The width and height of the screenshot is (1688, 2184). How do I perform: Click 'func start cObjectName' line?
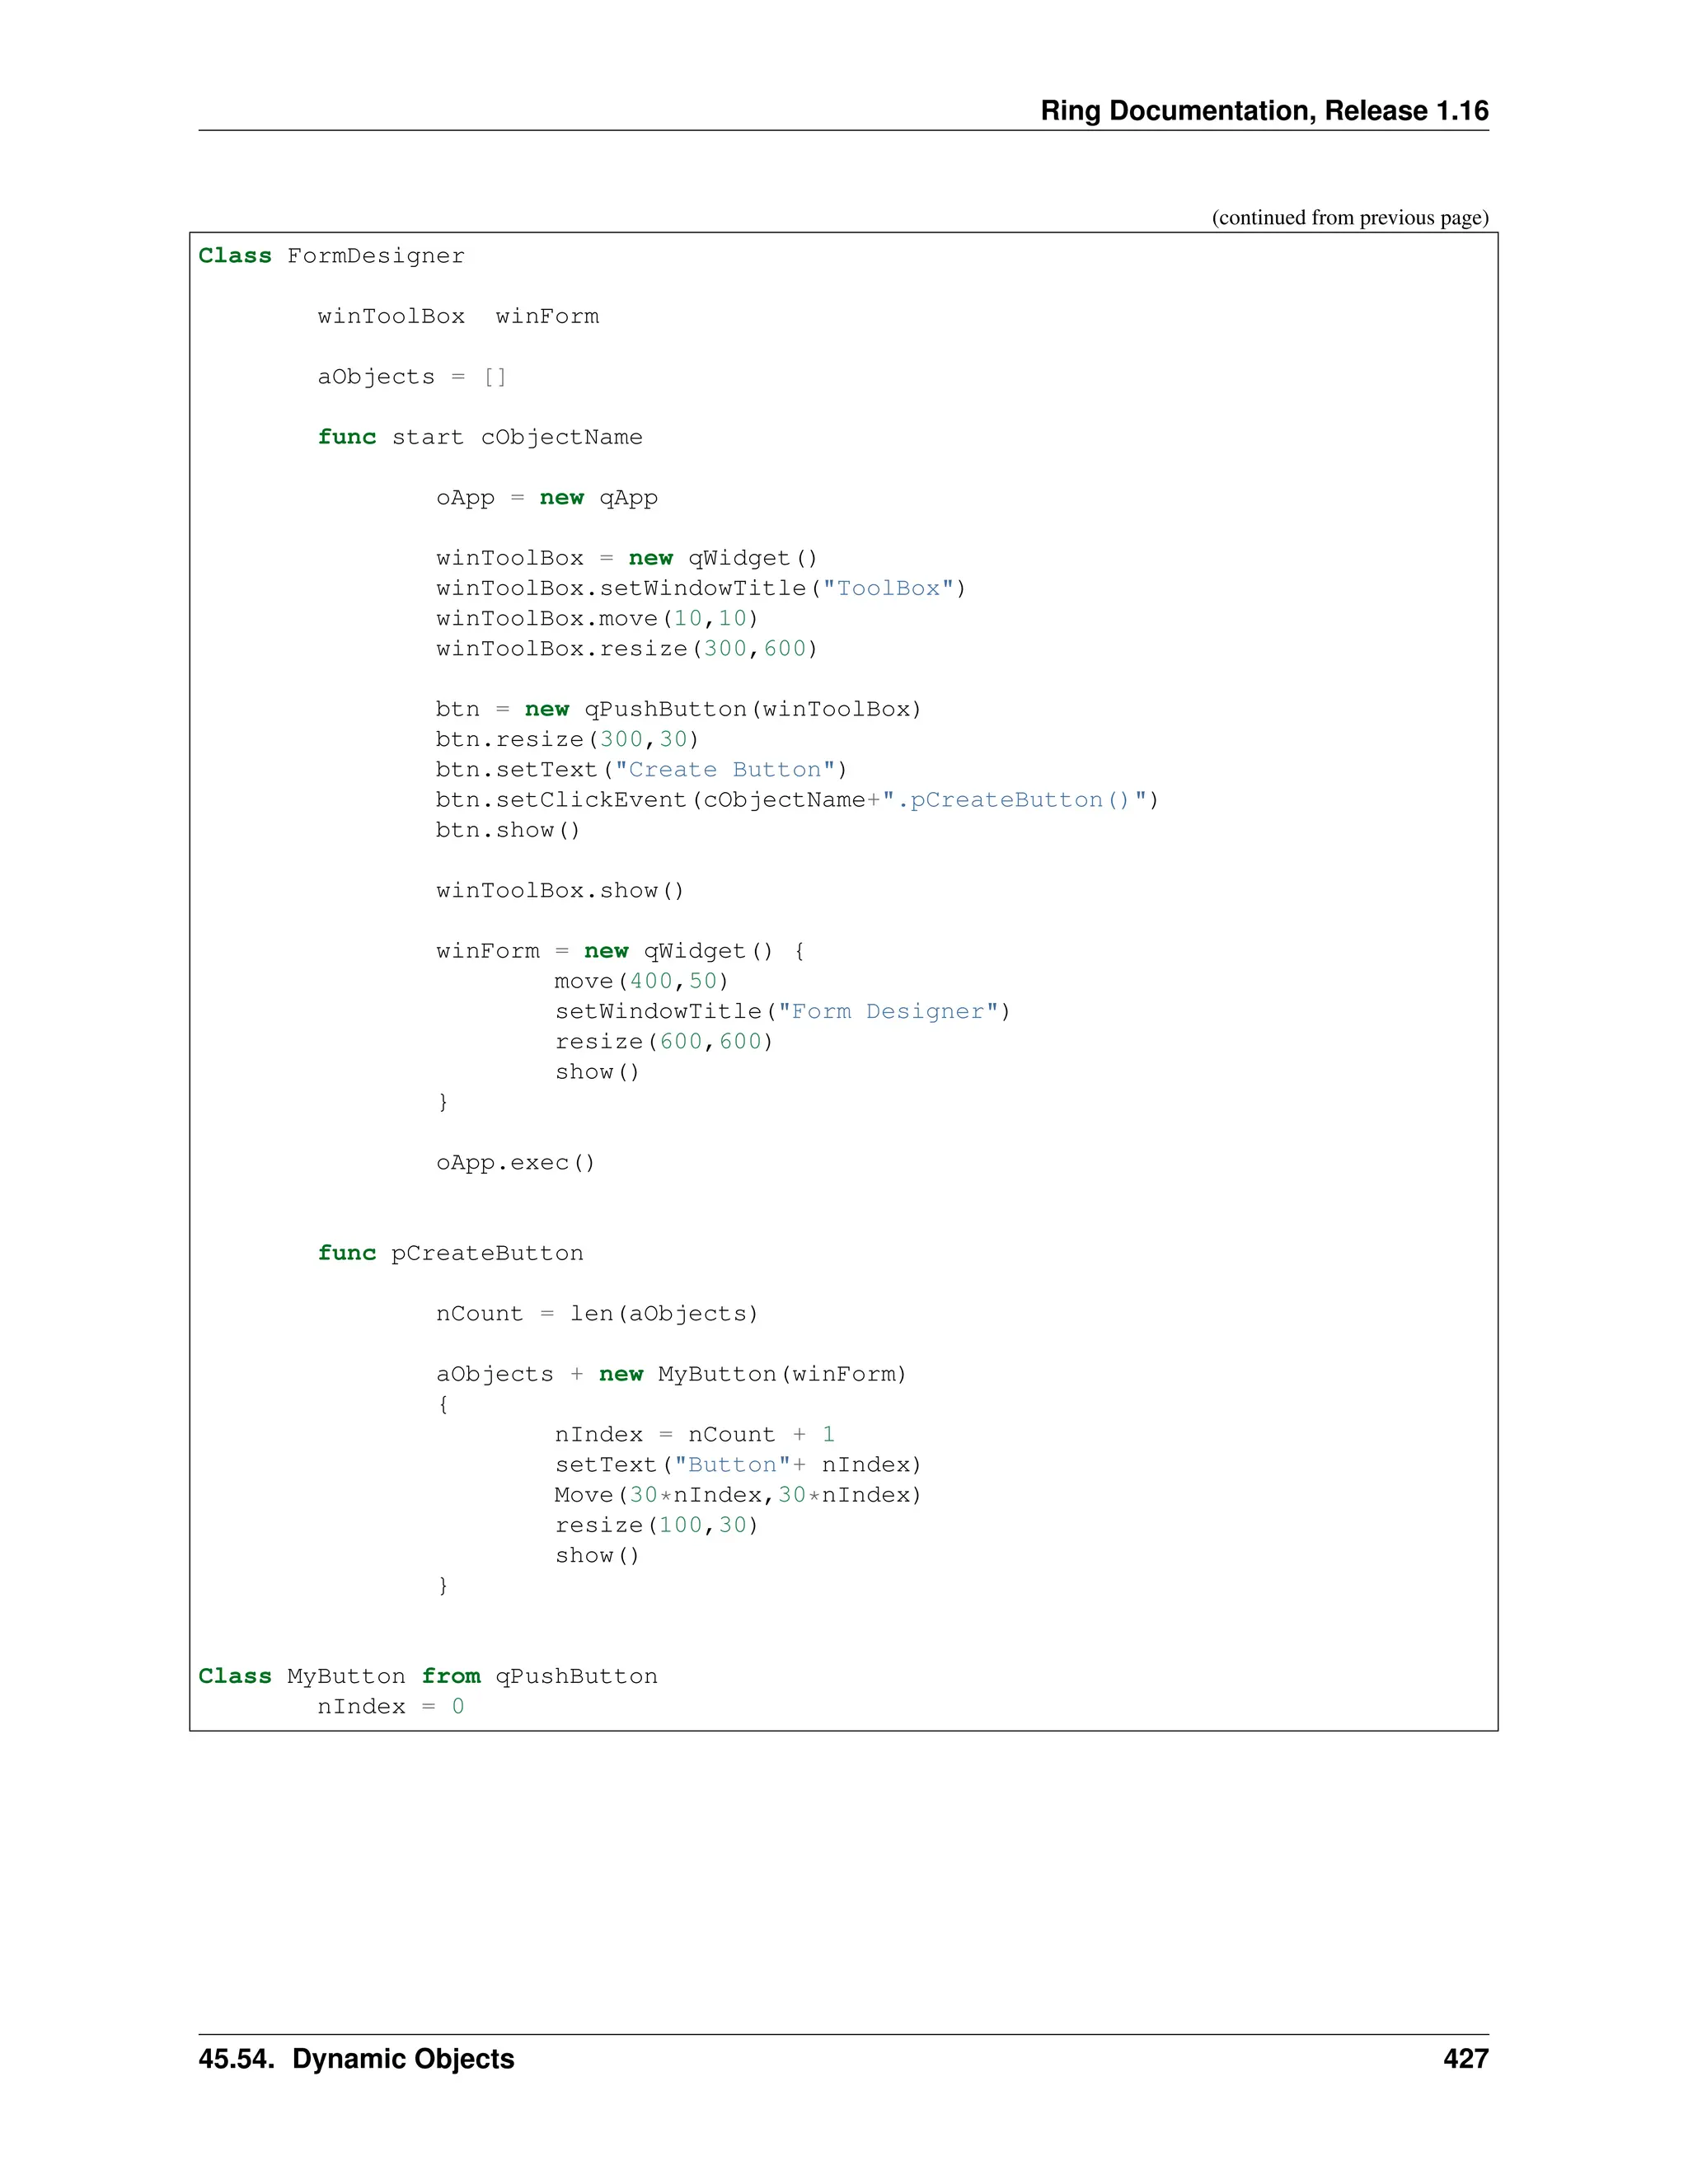pos(480,437)
